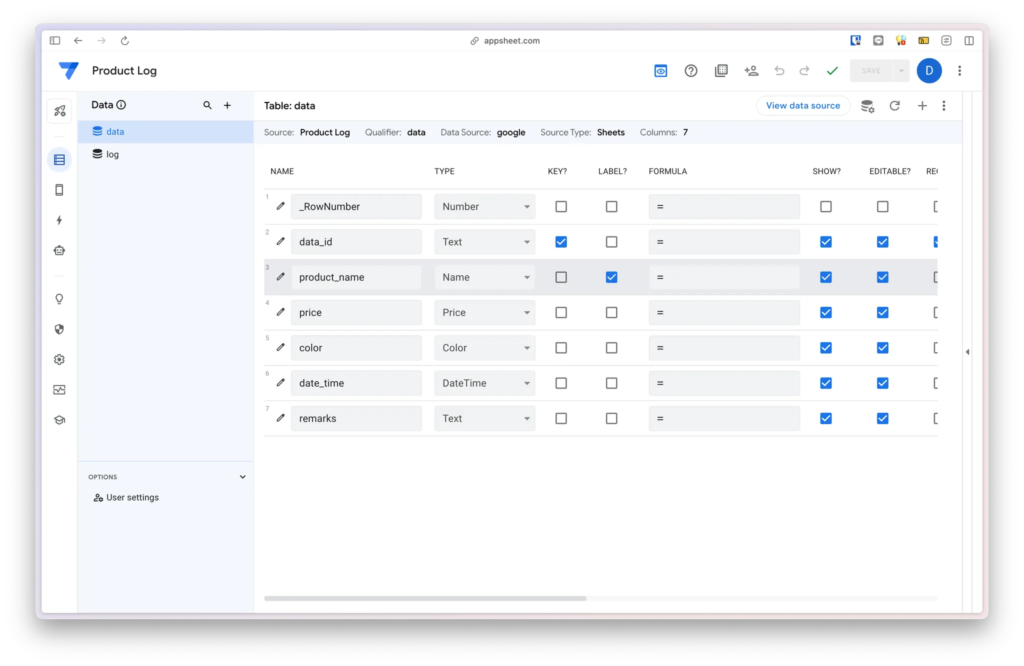Regenerate table schema refresh icon
1024x666 pixels.
click(895, 106)
